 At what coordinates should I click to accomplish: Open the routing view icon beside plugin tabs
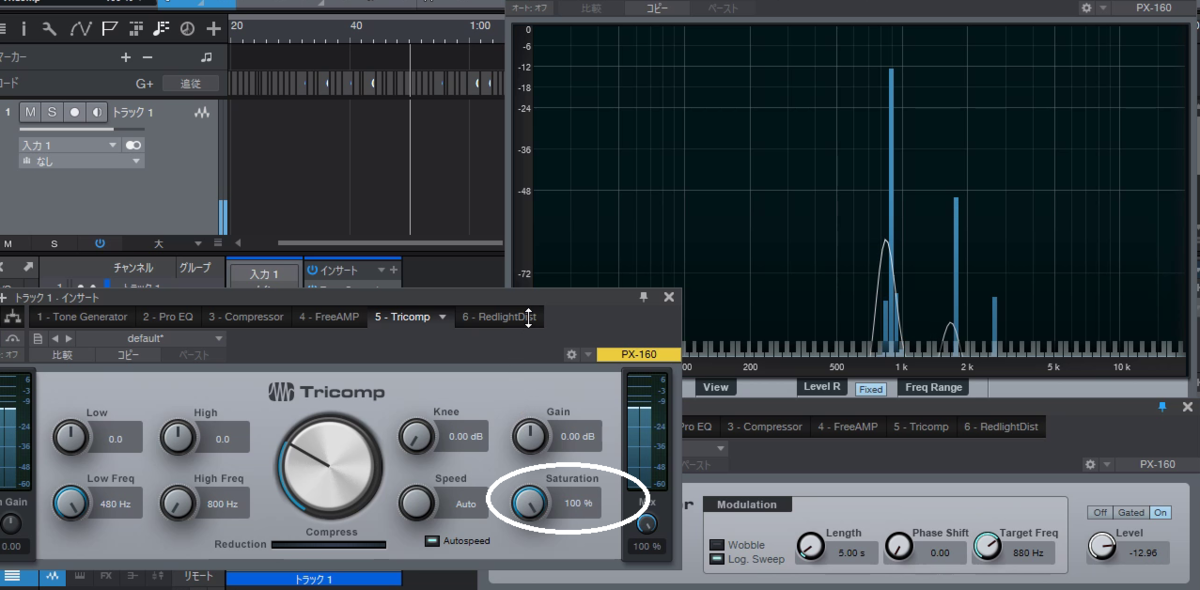coord(12,317)
